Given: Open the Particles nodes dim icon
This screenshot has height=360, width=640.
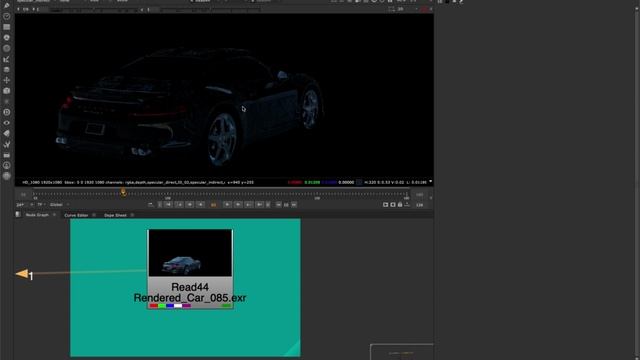Looking at the screenshot, I should [x=7, y=101].
